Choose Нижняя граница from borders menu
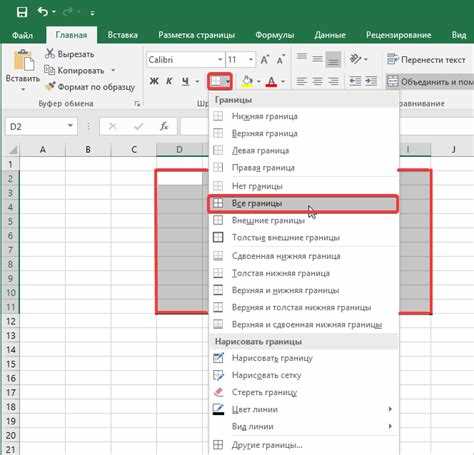474x455 pixels. (x=303, y=116)
